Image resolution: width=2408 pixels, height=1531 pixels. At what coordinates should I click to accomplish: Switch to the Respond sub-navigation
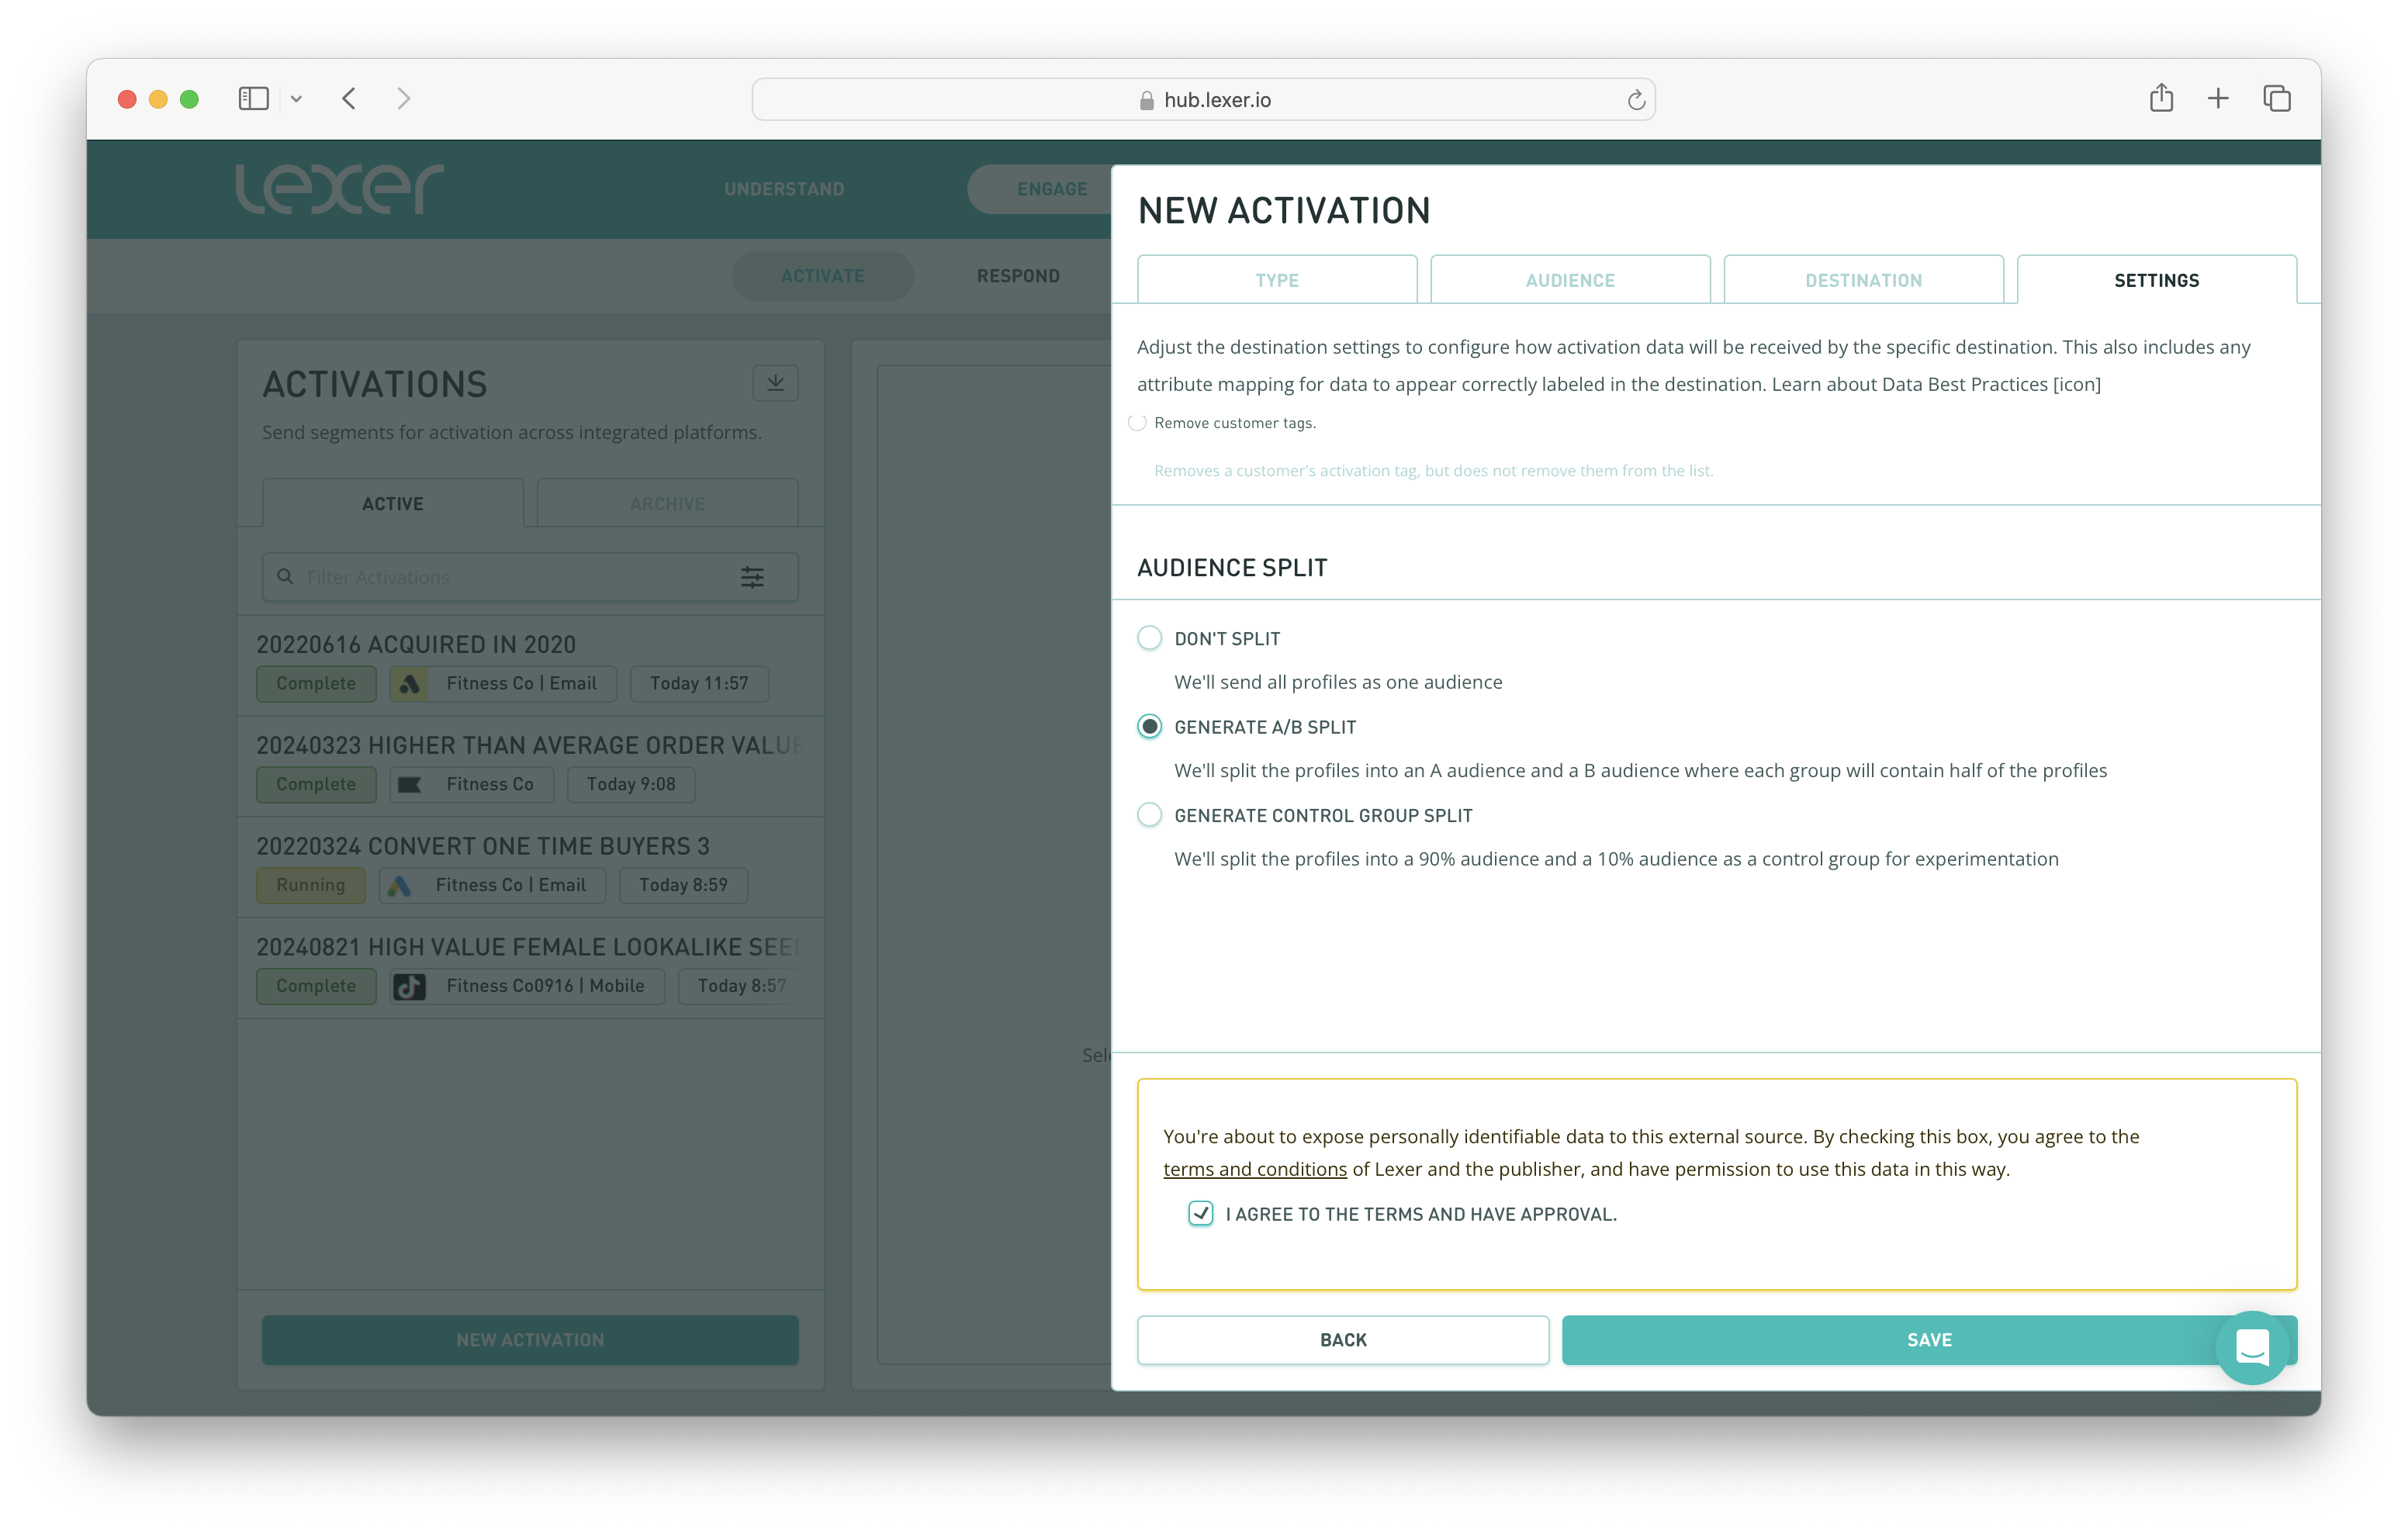(x=1018, y=276)
